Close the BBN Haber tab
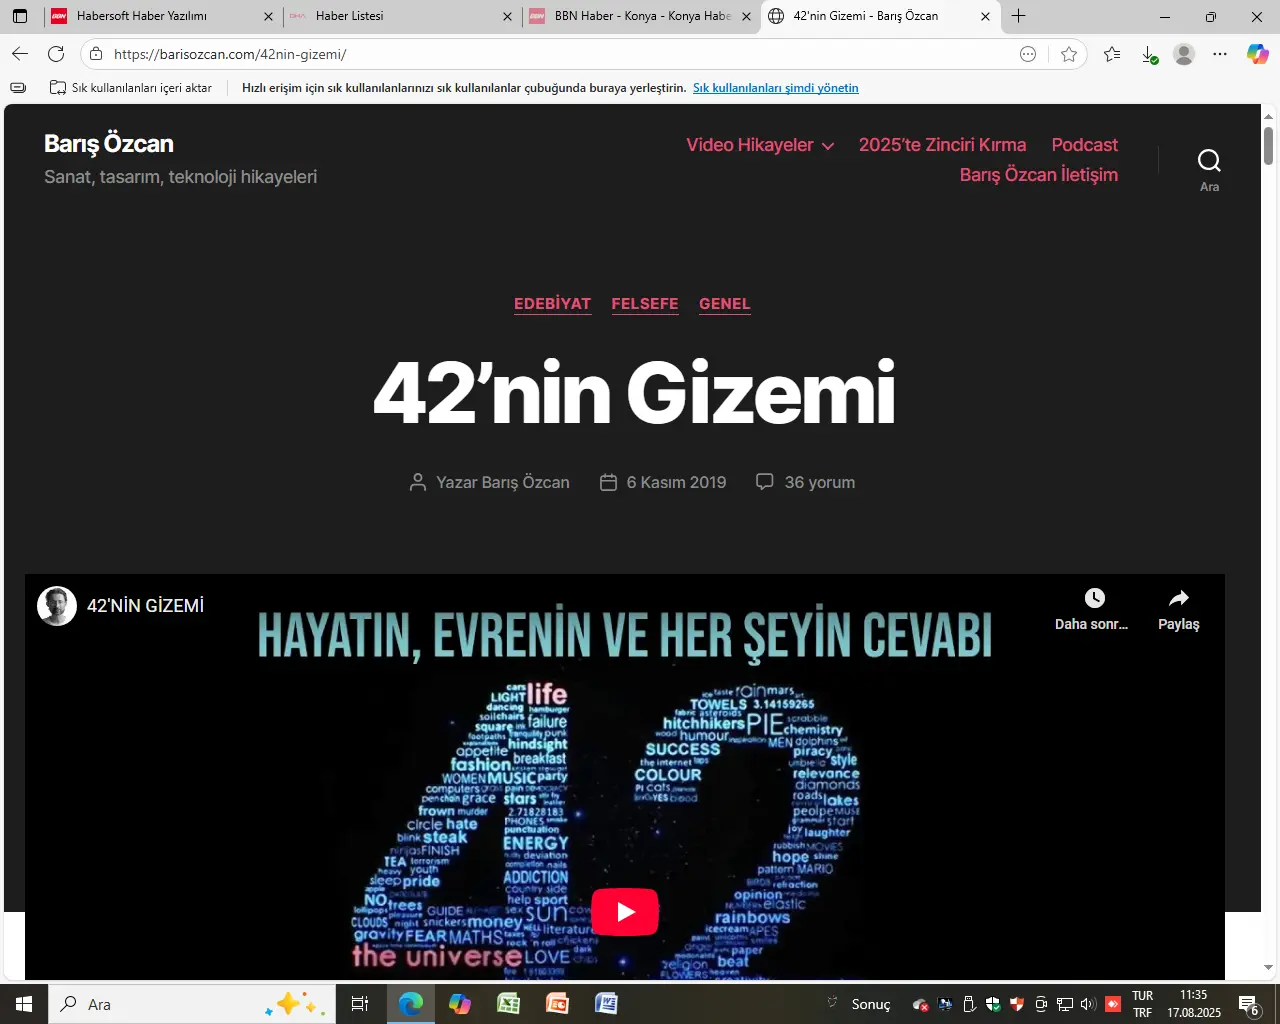This screenshot has height=1024, width=1280. click(746, 16)
